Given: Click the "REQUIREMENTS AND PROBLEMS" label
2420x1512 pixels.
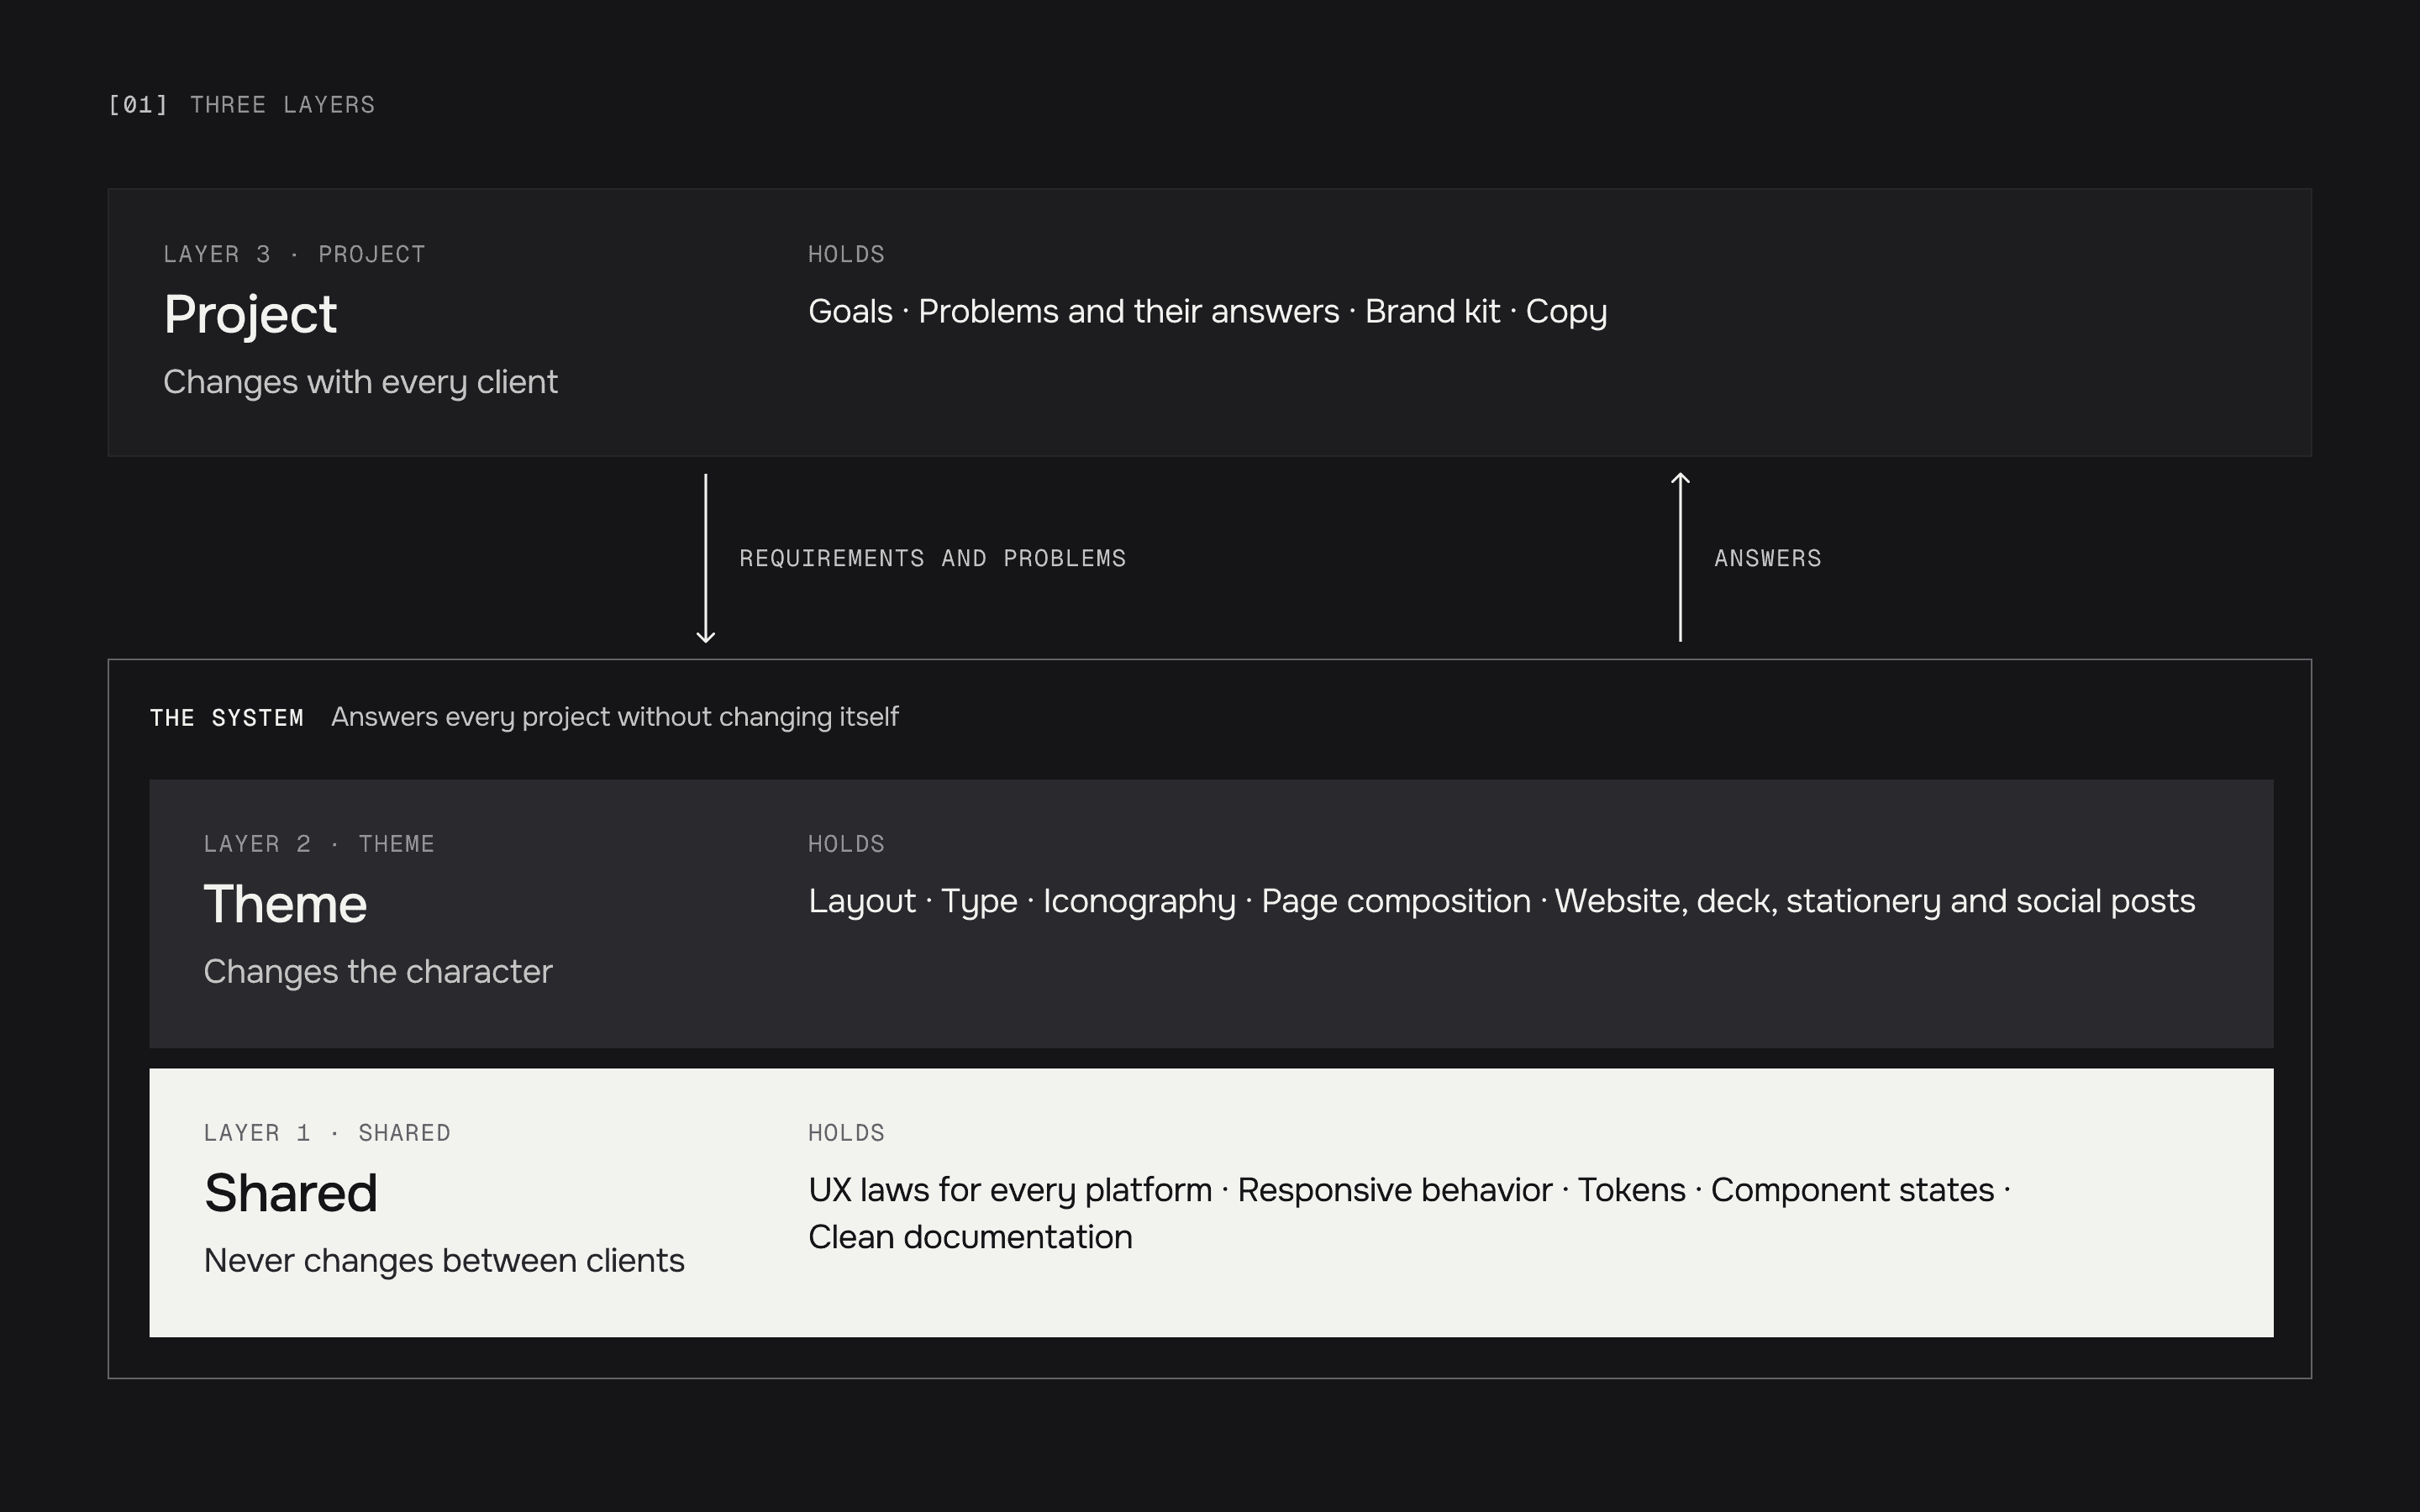Looking at the screenshot, I should point(932,558).
